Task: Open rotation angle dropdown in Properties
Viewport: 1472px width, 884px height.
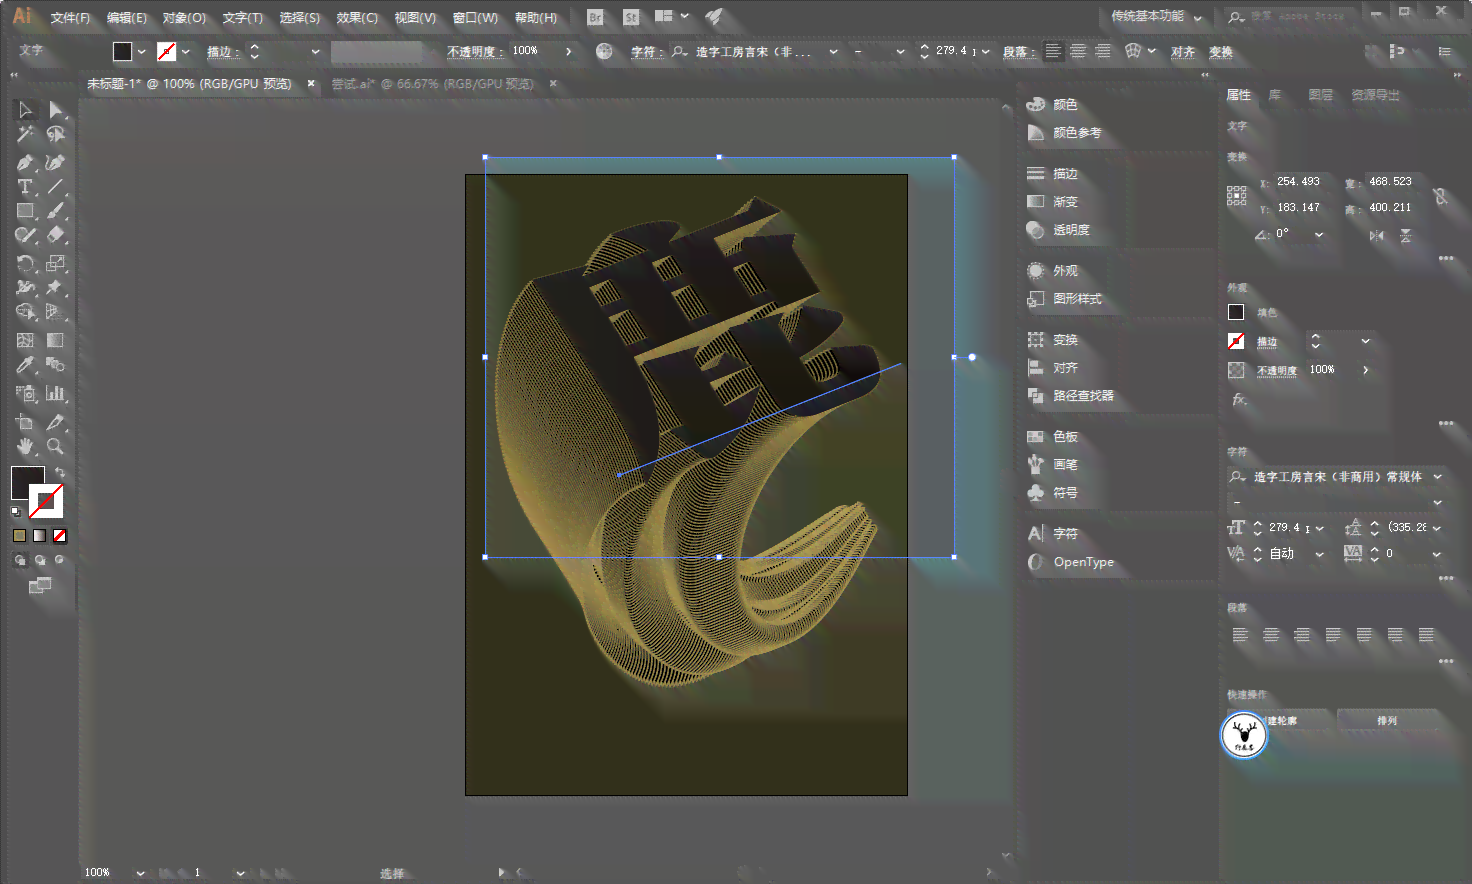Action: pos(1319,235)
